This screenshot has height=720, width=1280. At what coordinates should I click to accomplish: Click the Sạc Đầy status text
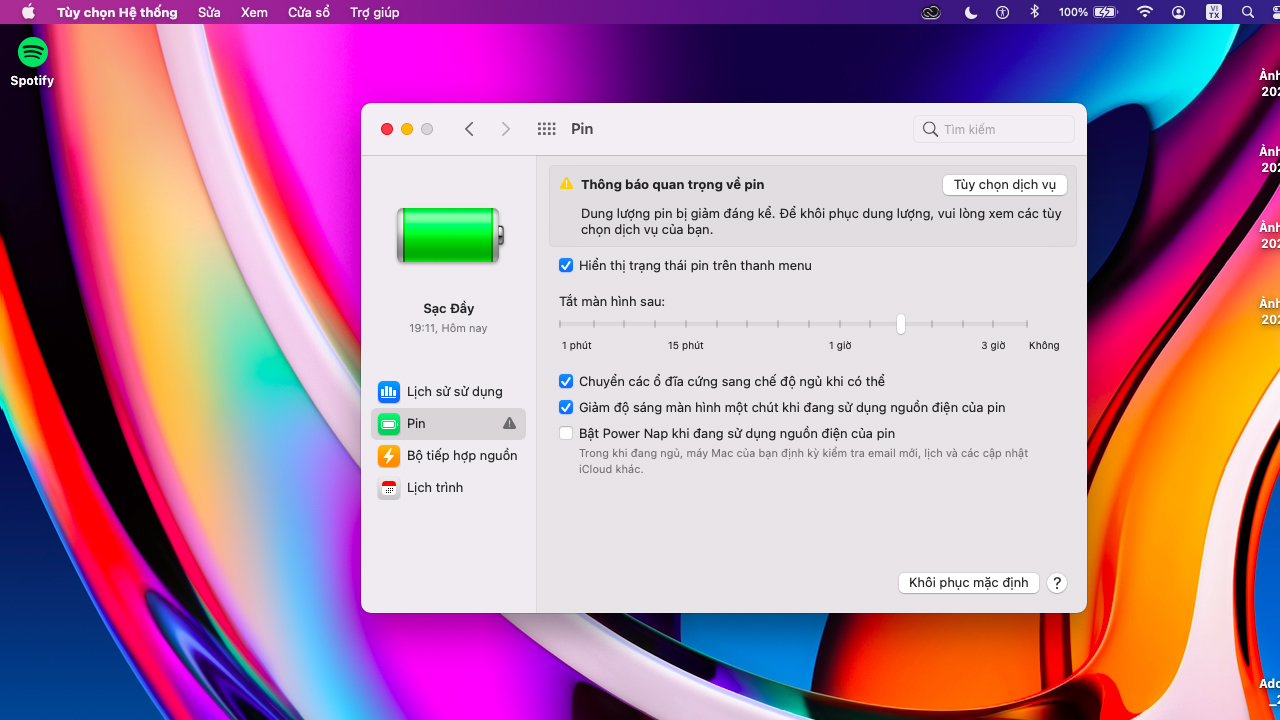[449, 309]
